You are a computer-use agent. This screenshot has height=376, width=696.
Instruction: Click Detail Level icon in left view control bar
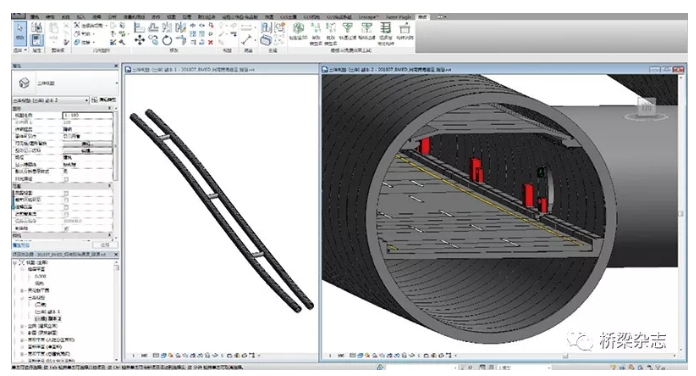coord(156,356)
